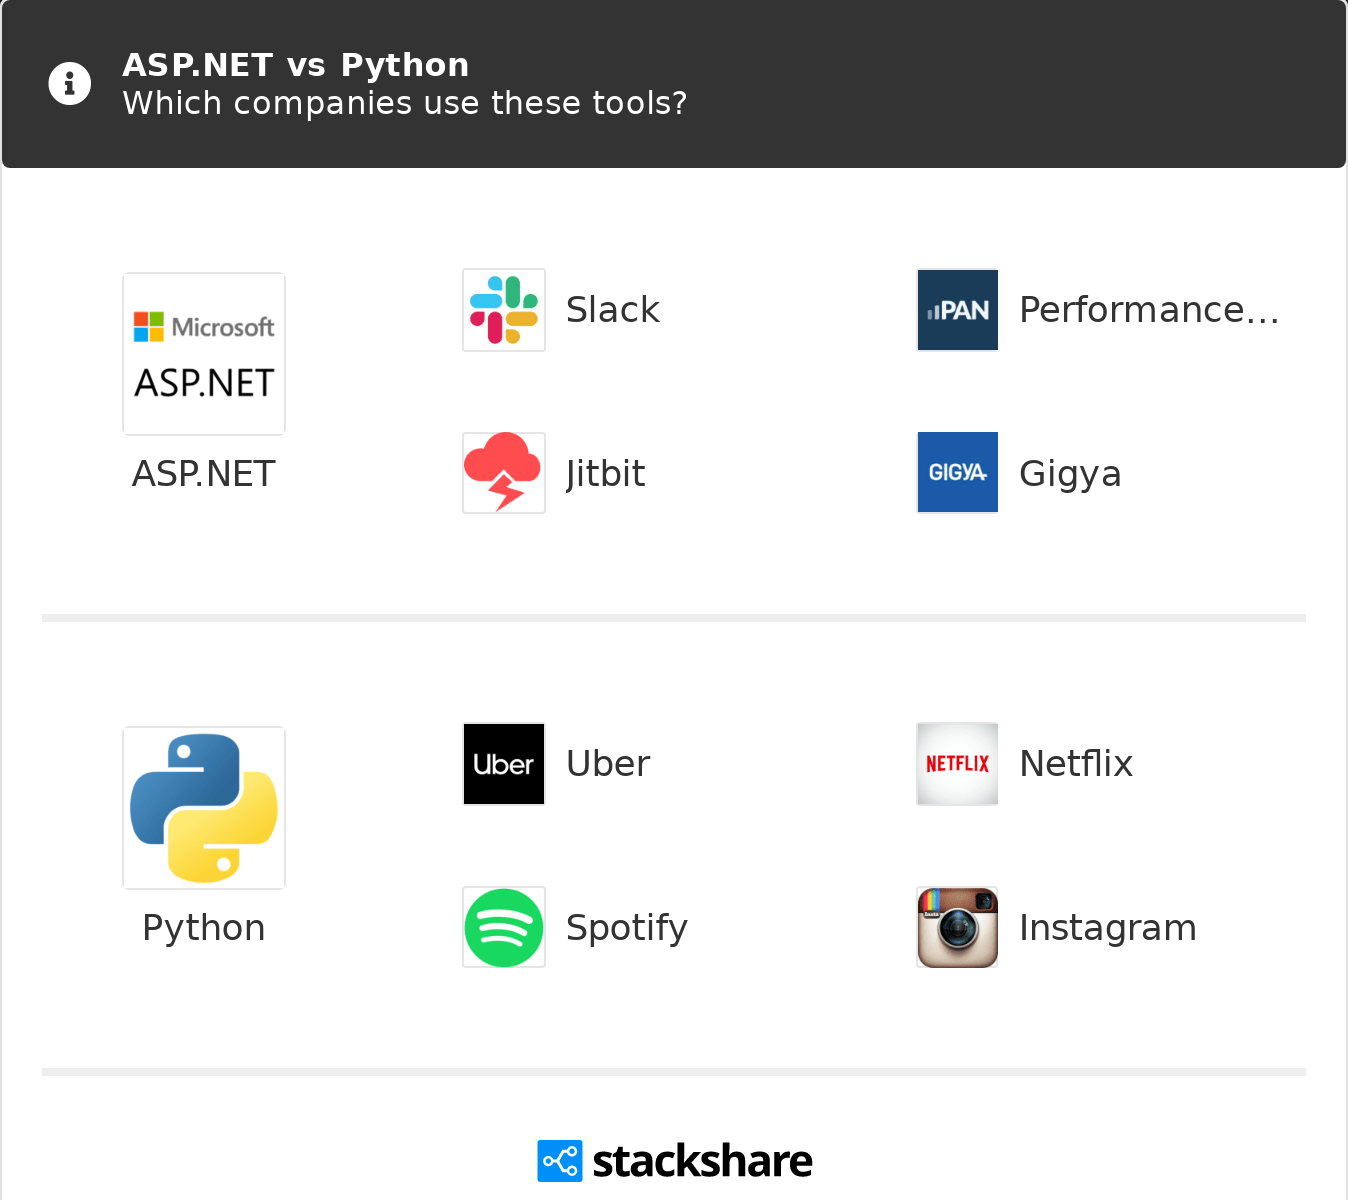Image resolution: width=1348 pixels, height=1200 pixels.
Task: Select the Gigya text label
Action: pyautogui.click(x=1070, y=473)
